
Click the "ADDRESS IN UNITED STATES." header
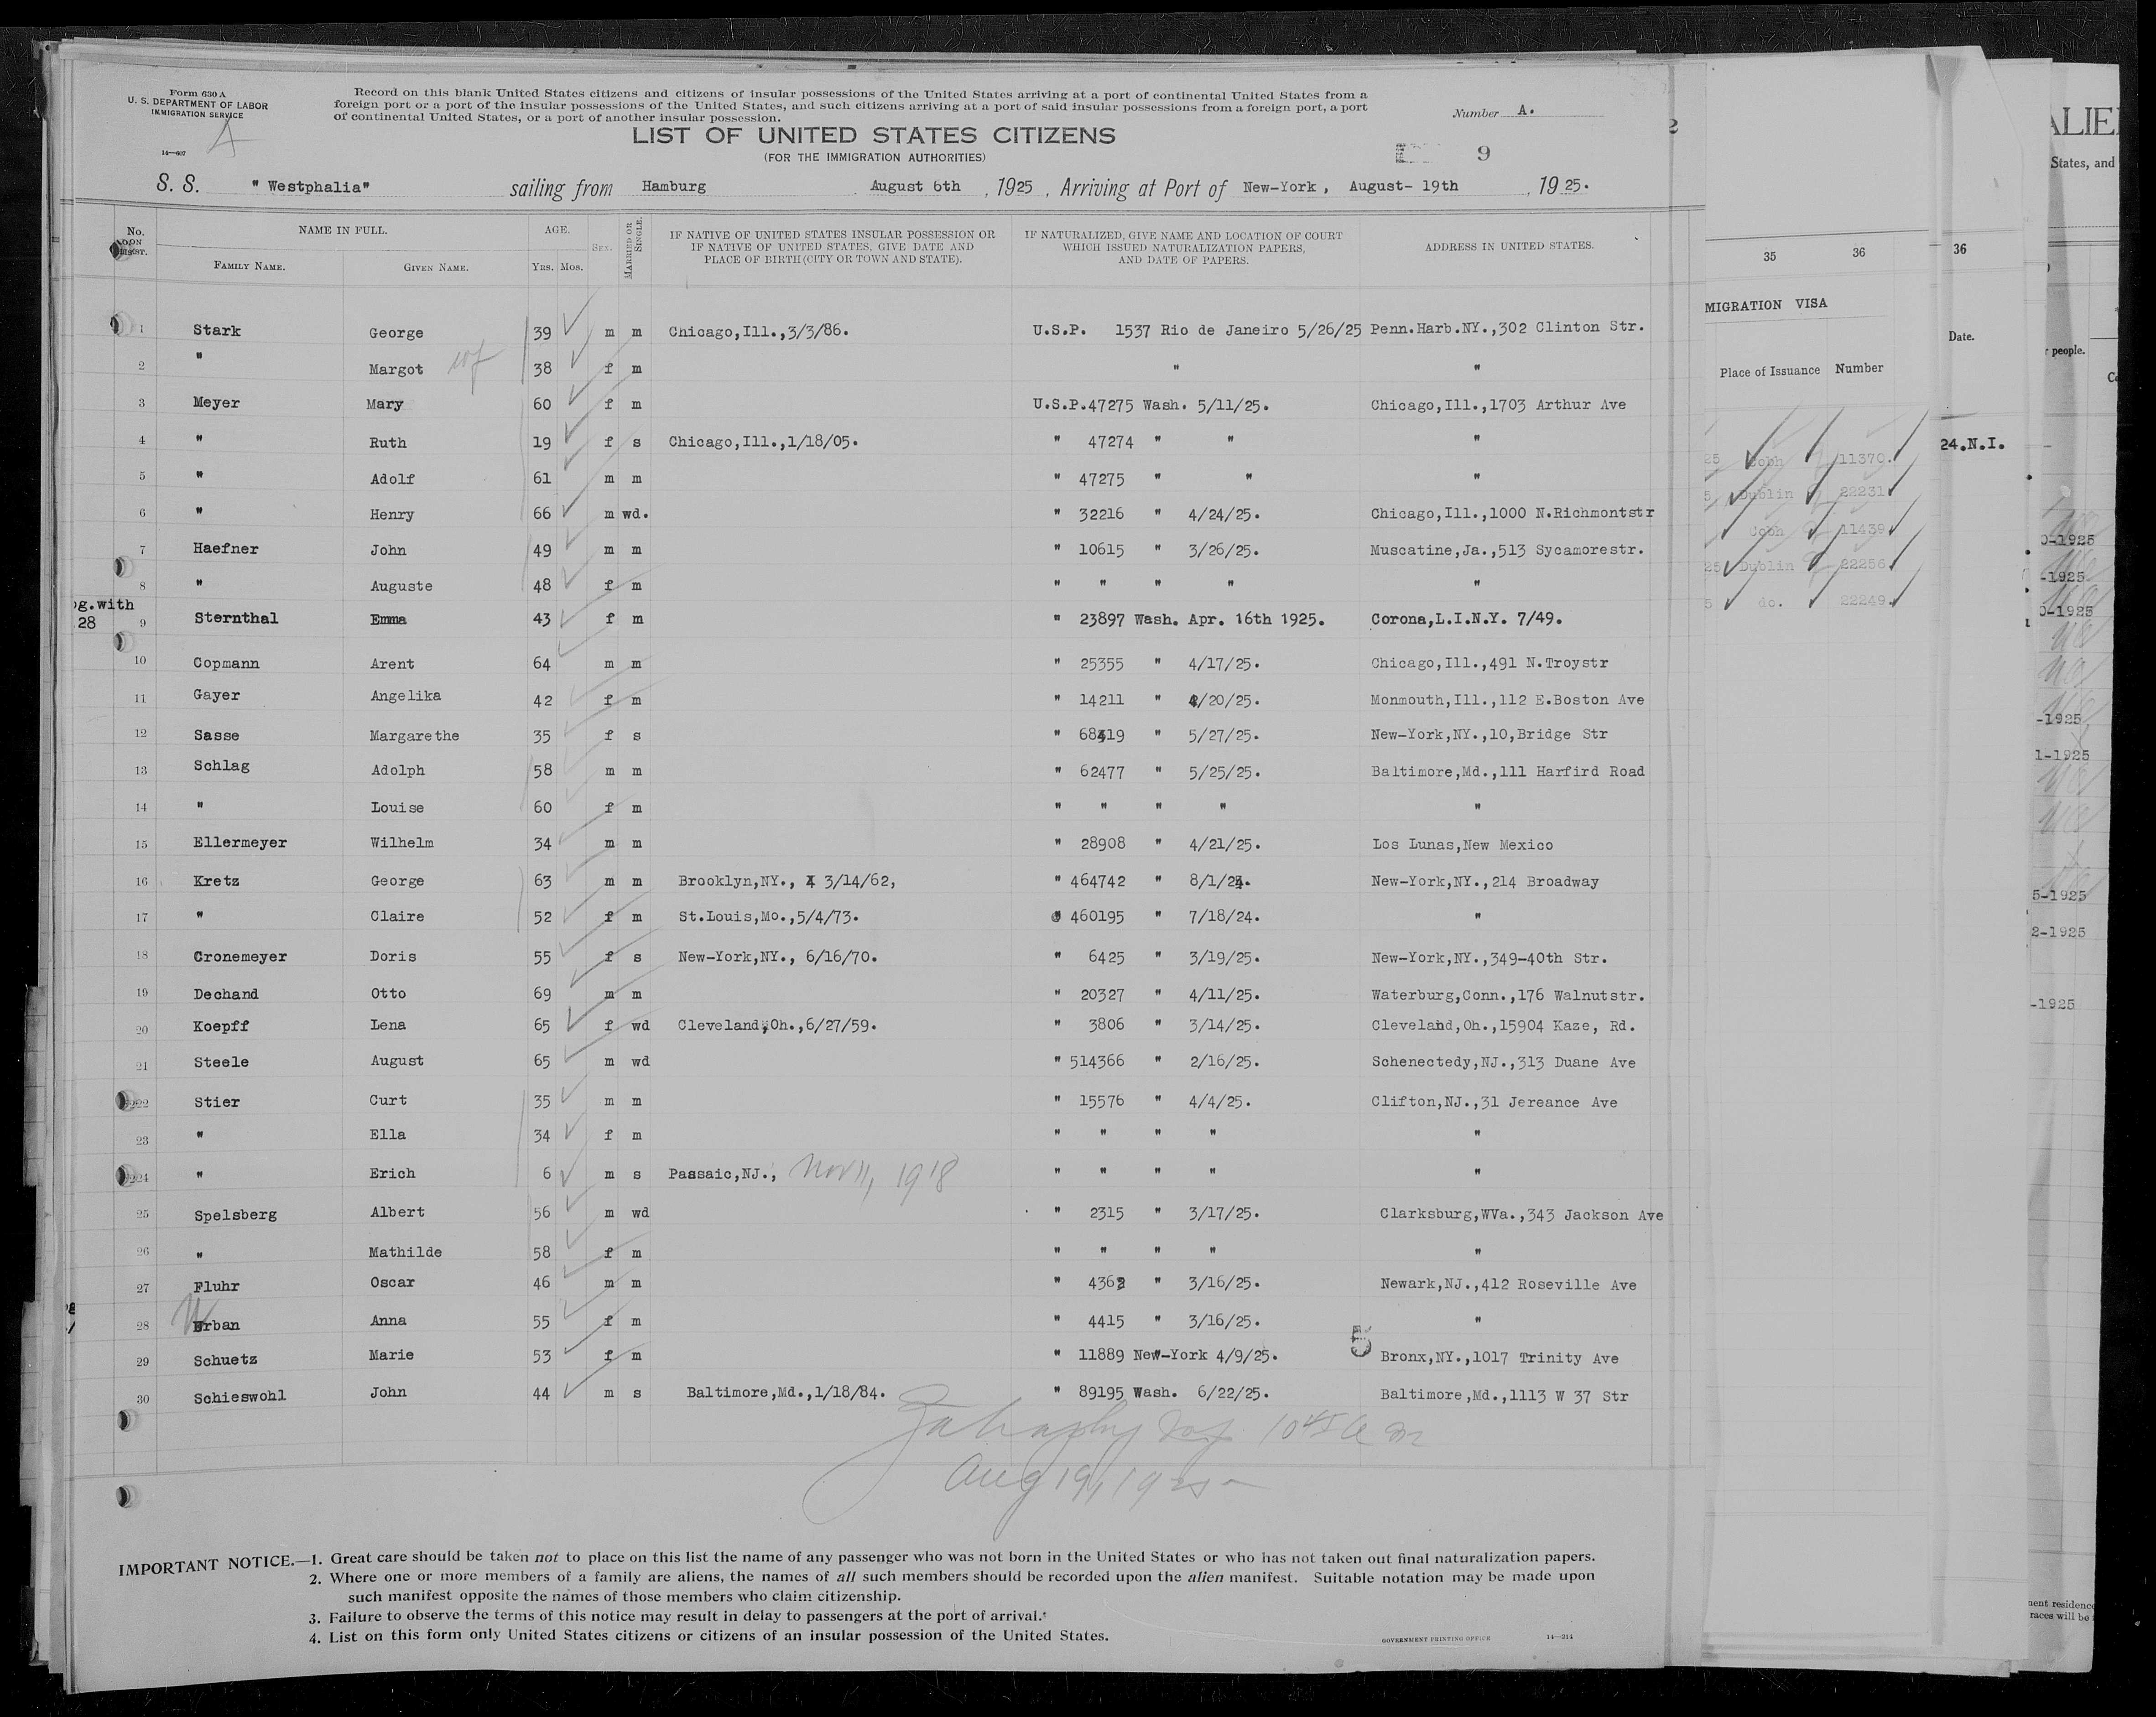(x=1509, y=245)
